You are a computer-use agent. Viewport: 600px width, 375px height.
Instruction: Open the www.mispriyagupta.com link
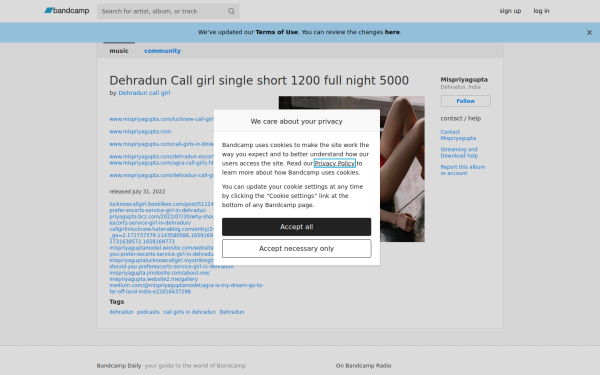140,132
